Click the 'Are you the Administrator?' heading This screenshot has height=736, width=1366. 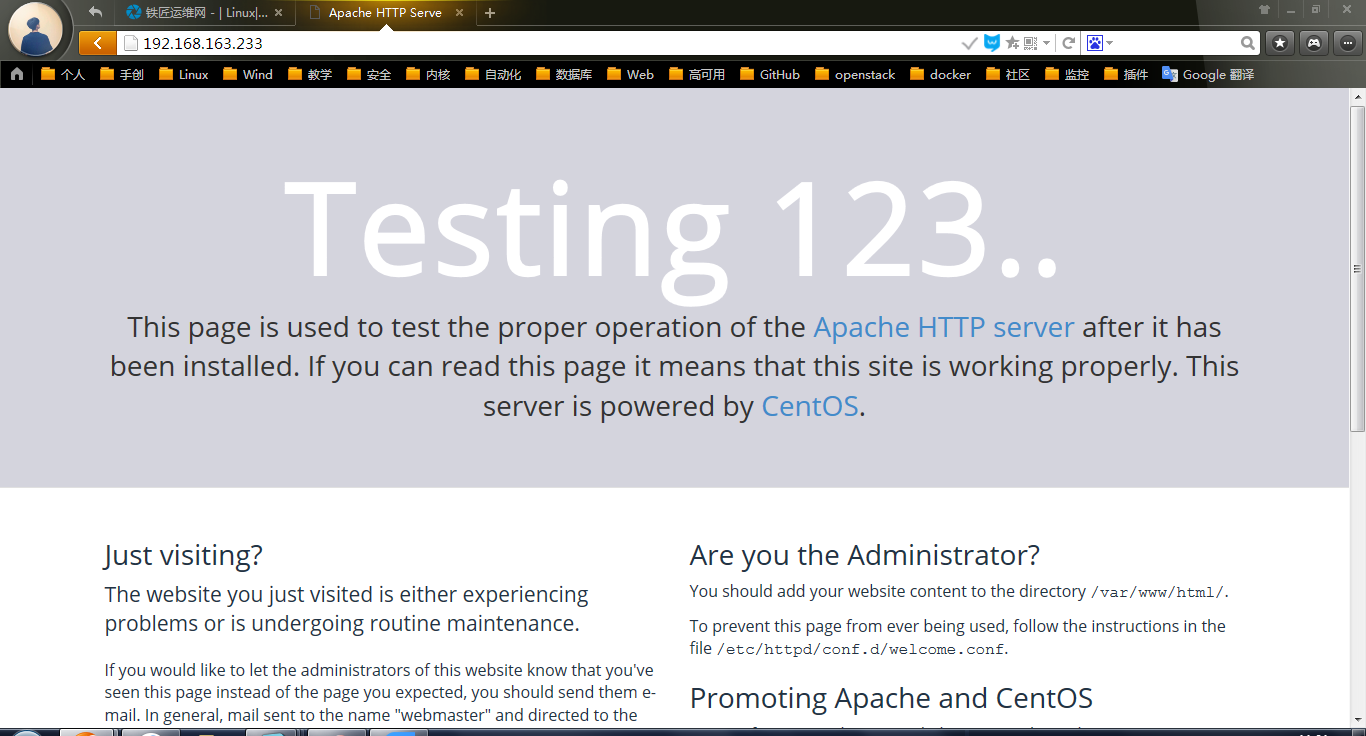[865, 555]
